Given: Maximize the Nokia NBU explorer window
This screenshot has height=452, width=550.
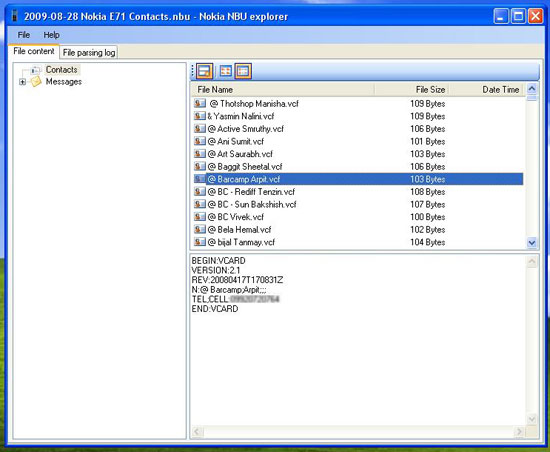Looking at the screenshot, I should (x=518, y=16).
